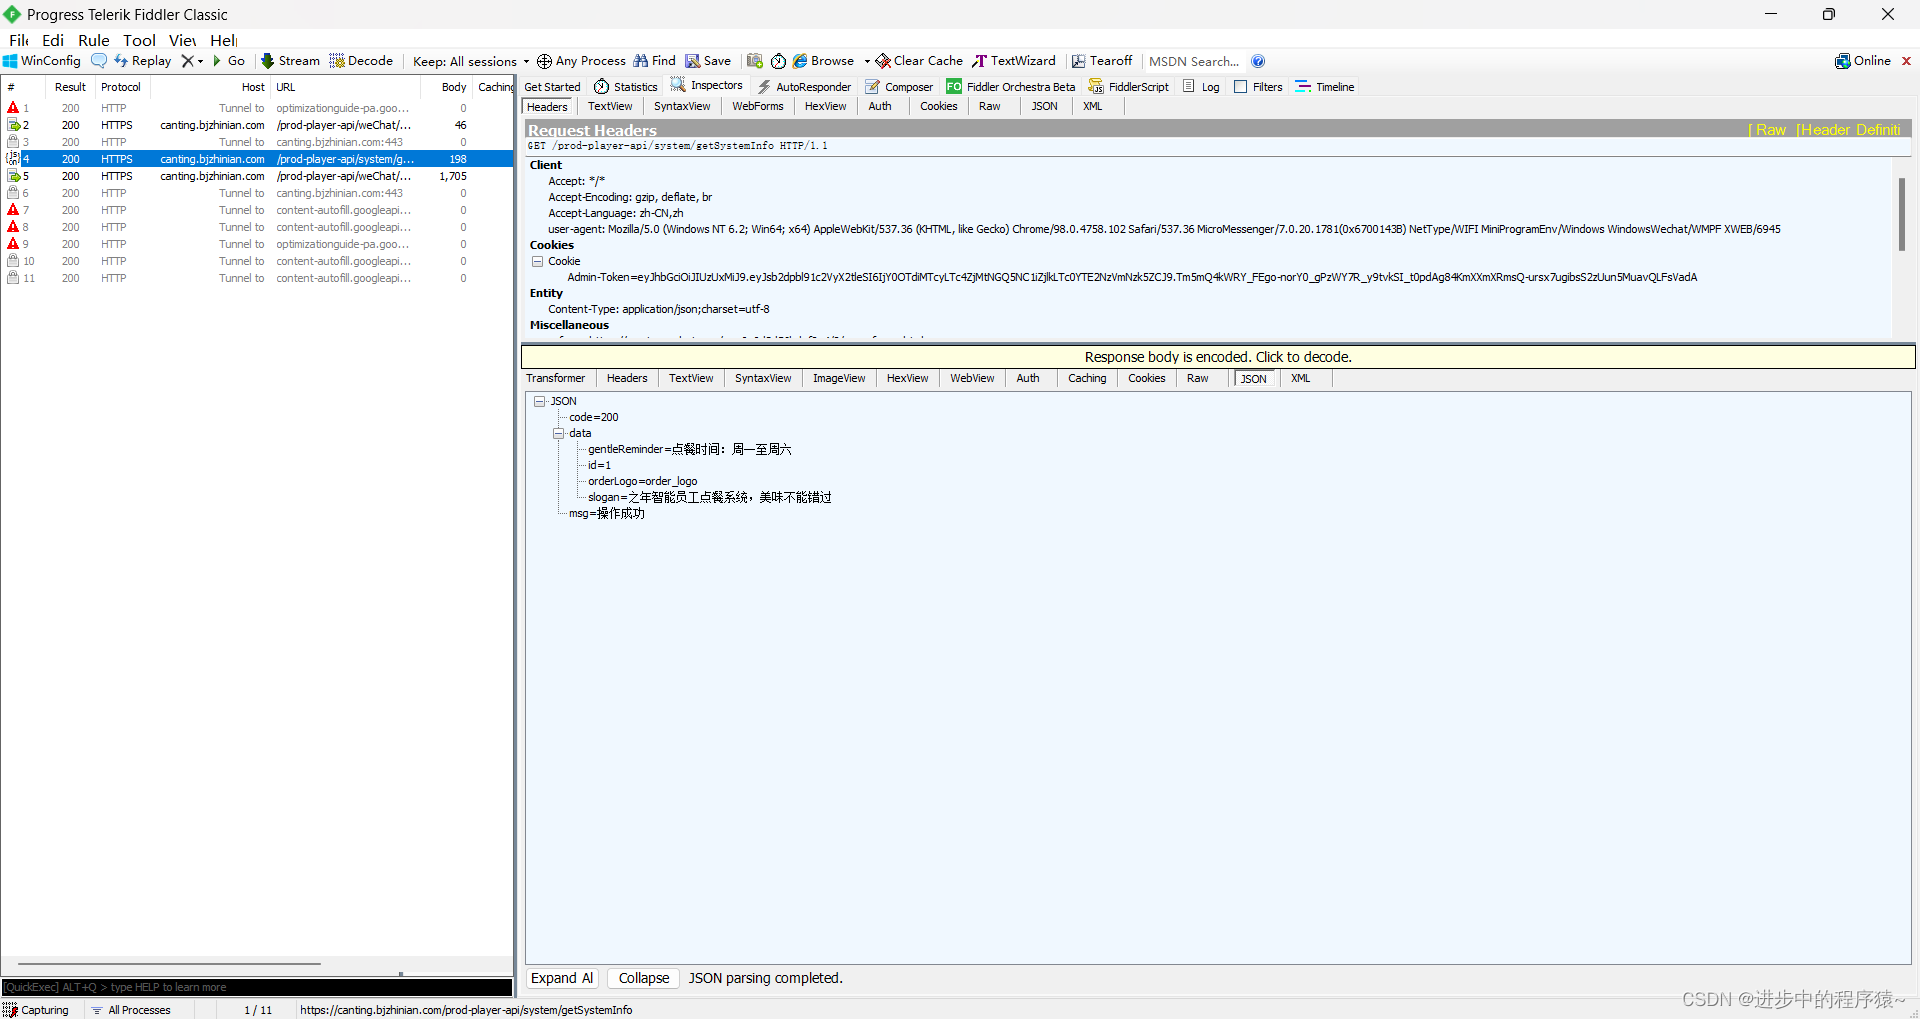This screenshot has height=1019, width=1920.
Task: Open the File menu
Action: (19, 40)
